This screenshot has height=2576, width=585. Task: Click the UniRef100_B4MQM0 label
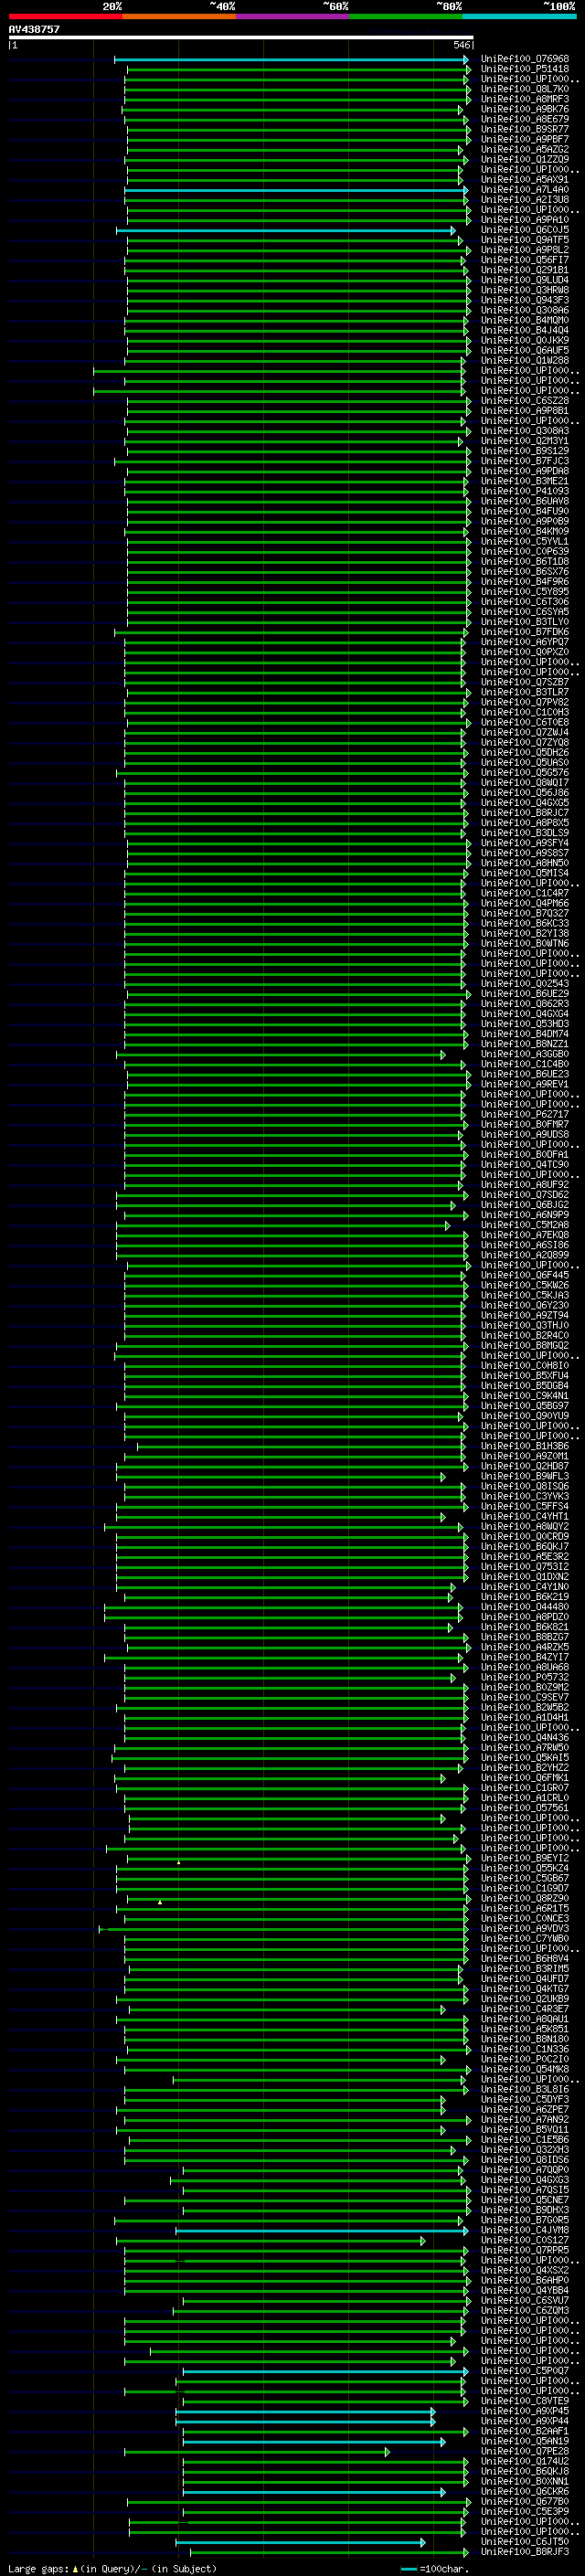tap(524, 320)
